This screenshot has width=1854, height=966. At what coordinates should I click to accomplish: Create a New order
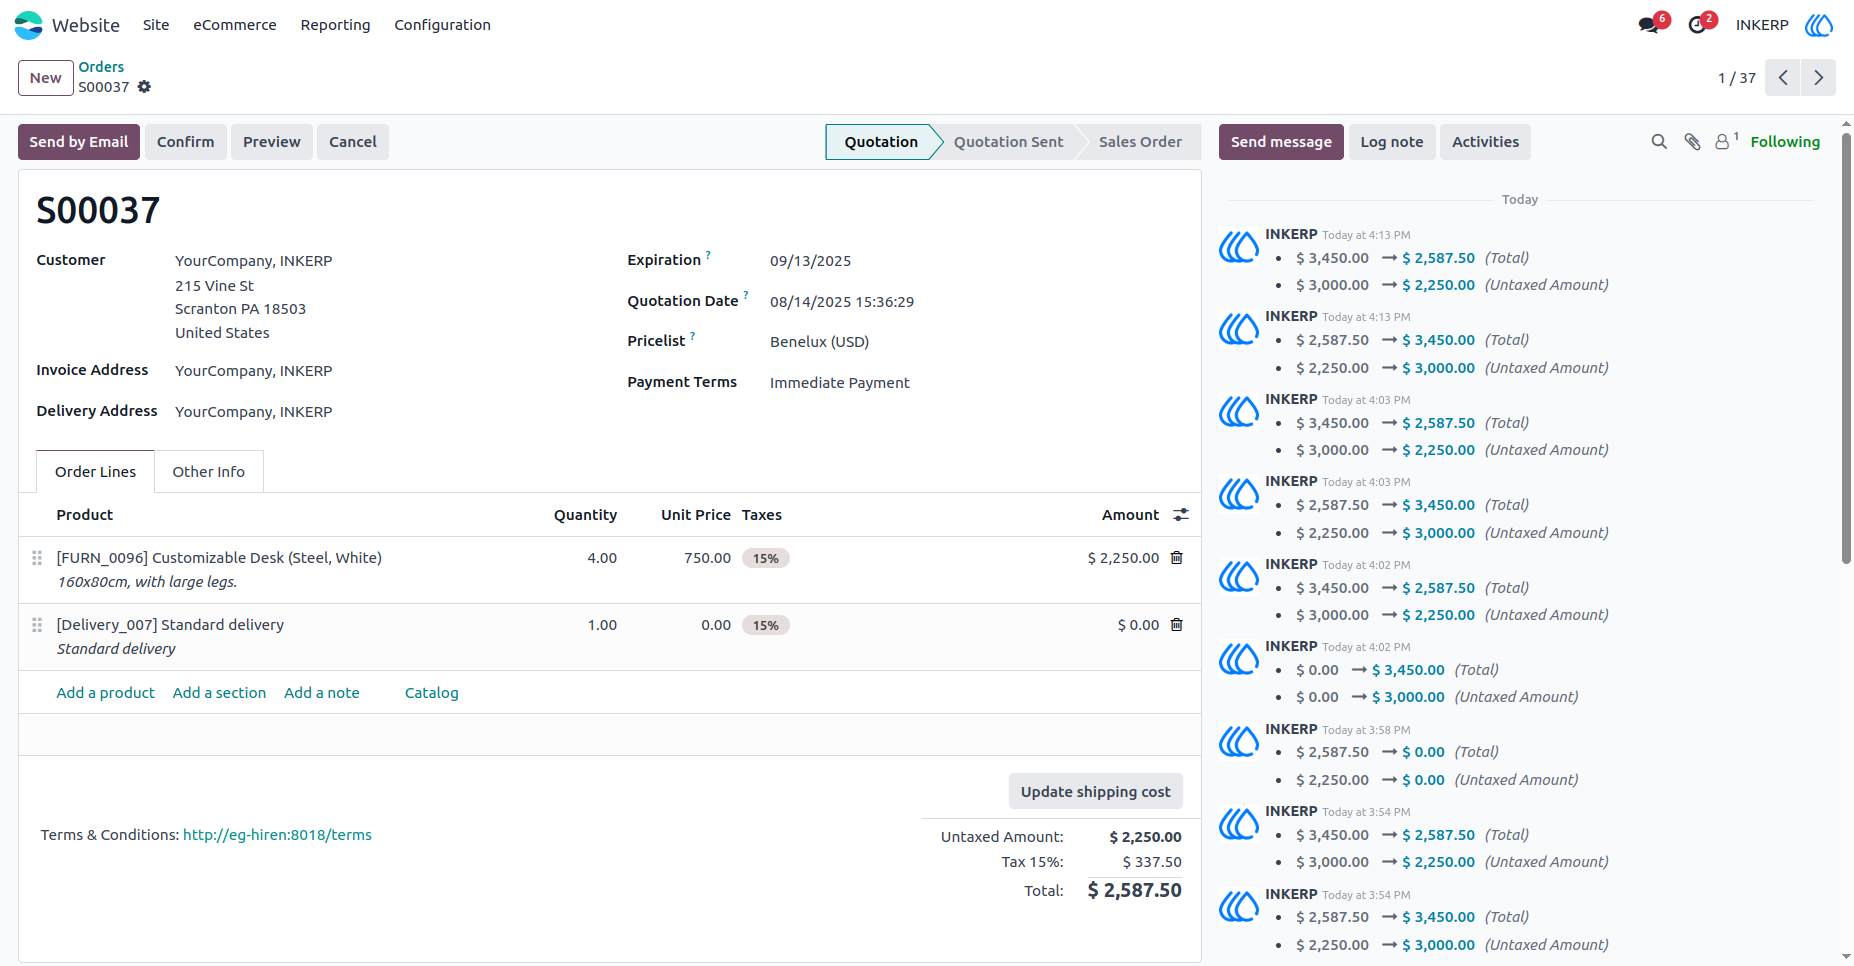click(x=46, y=78)
